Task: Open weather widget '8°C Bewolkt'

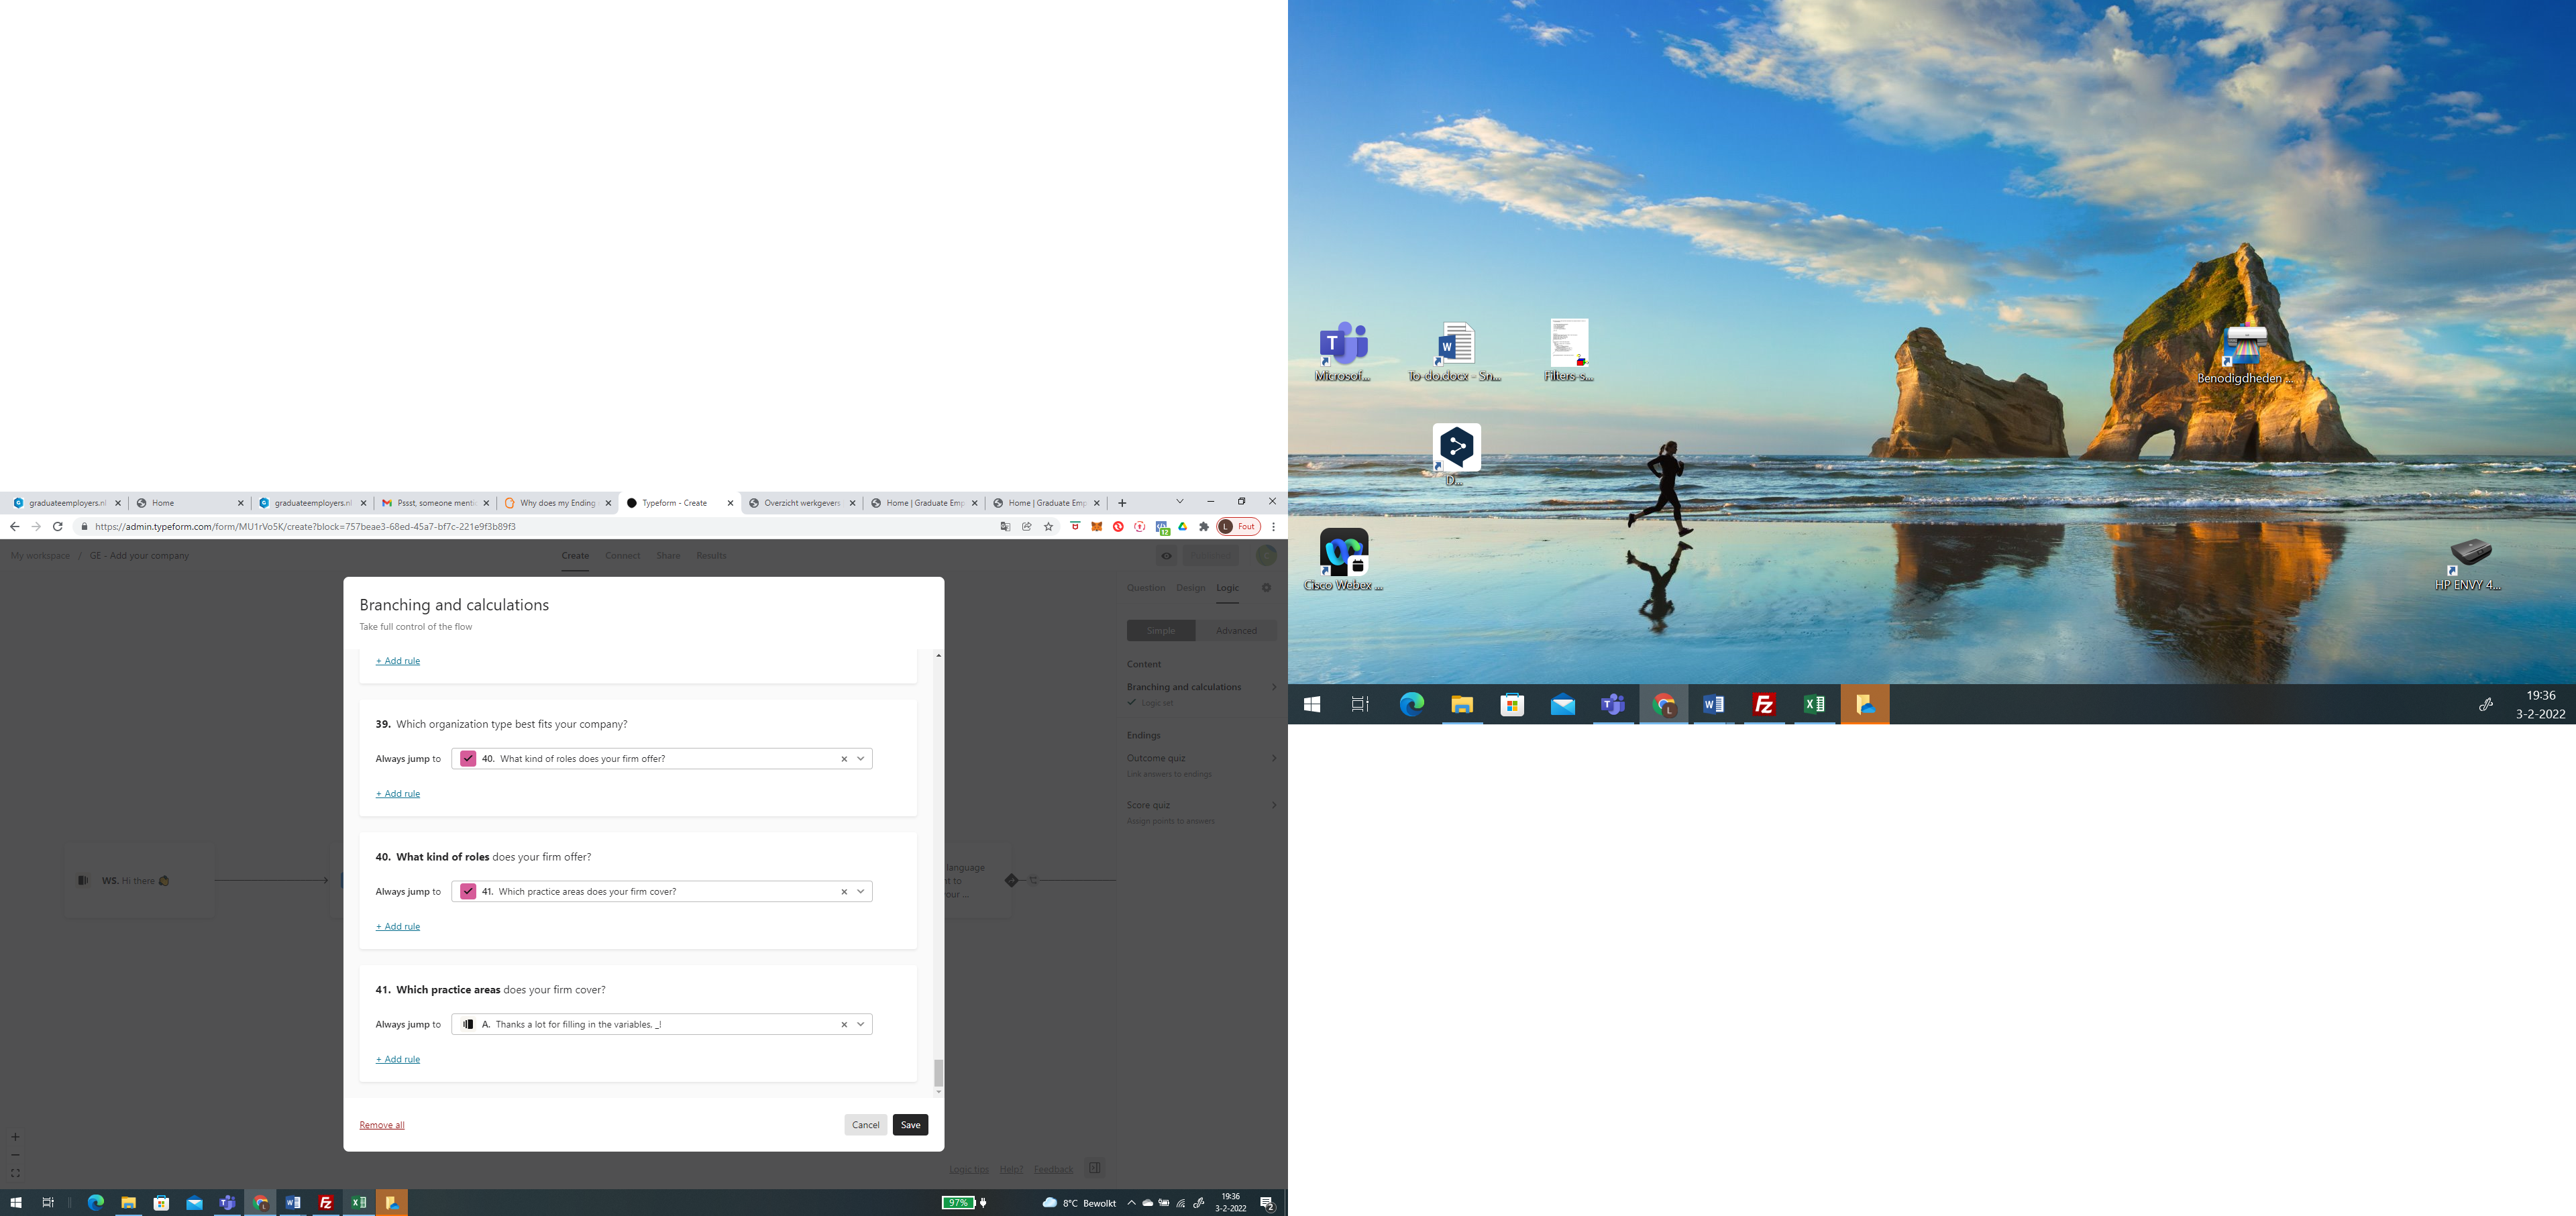Action: (1079, 1203)
